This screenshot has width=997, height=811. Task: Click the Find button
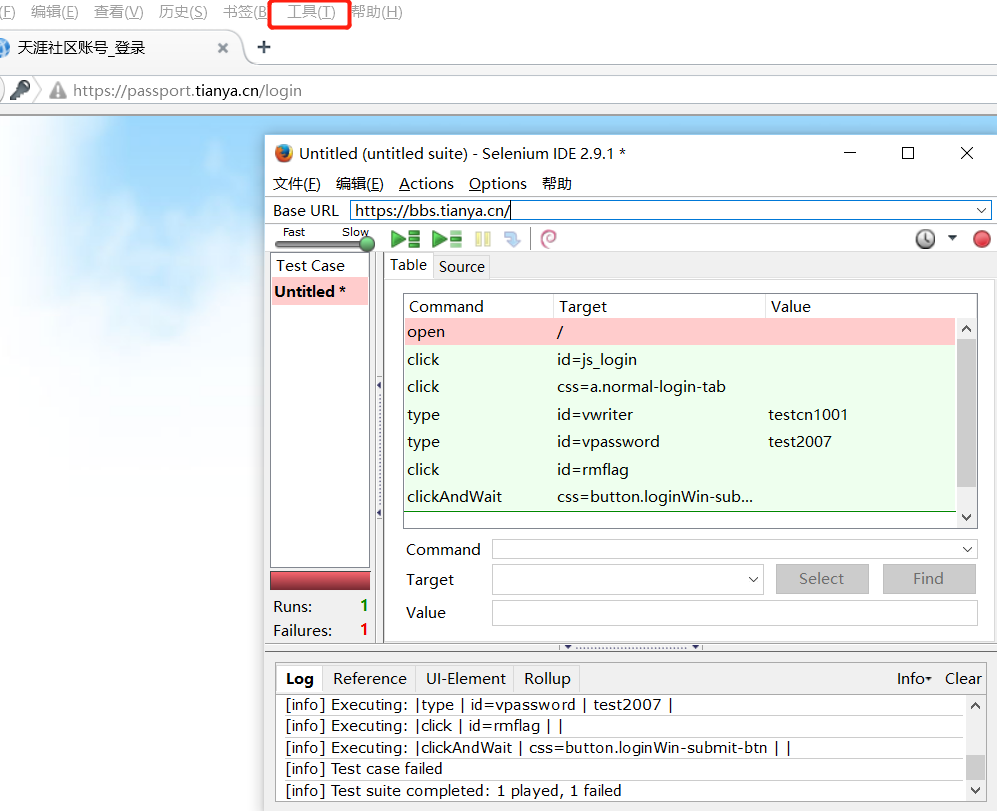point(928,579)
